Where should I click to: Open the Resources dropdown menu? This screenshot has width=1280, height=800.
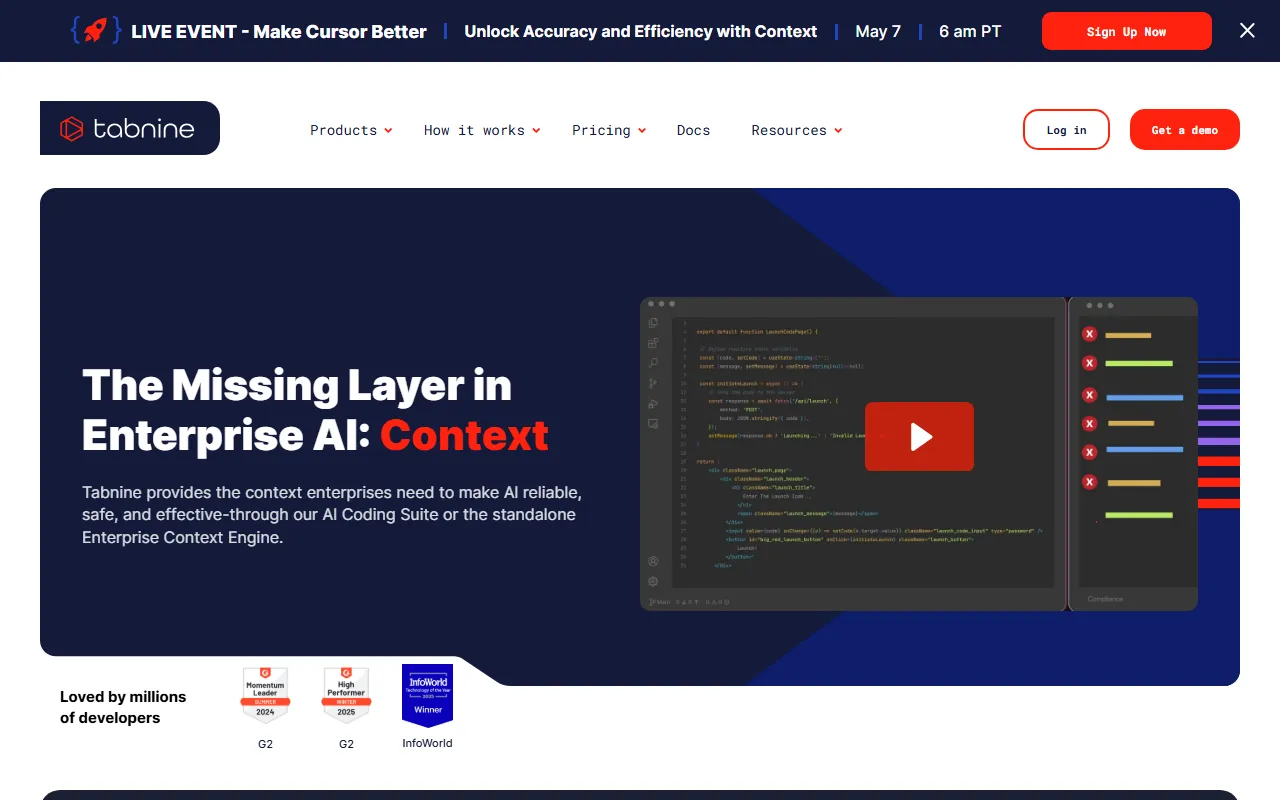click(x=796, y=130)
